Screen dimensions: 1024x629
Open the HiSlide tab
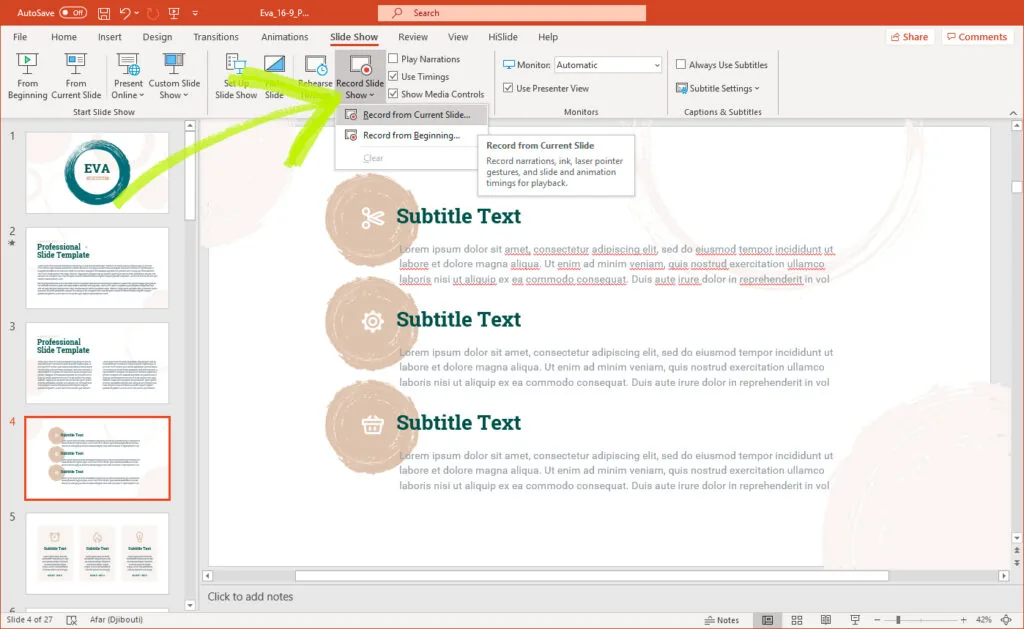coord(503,37)
